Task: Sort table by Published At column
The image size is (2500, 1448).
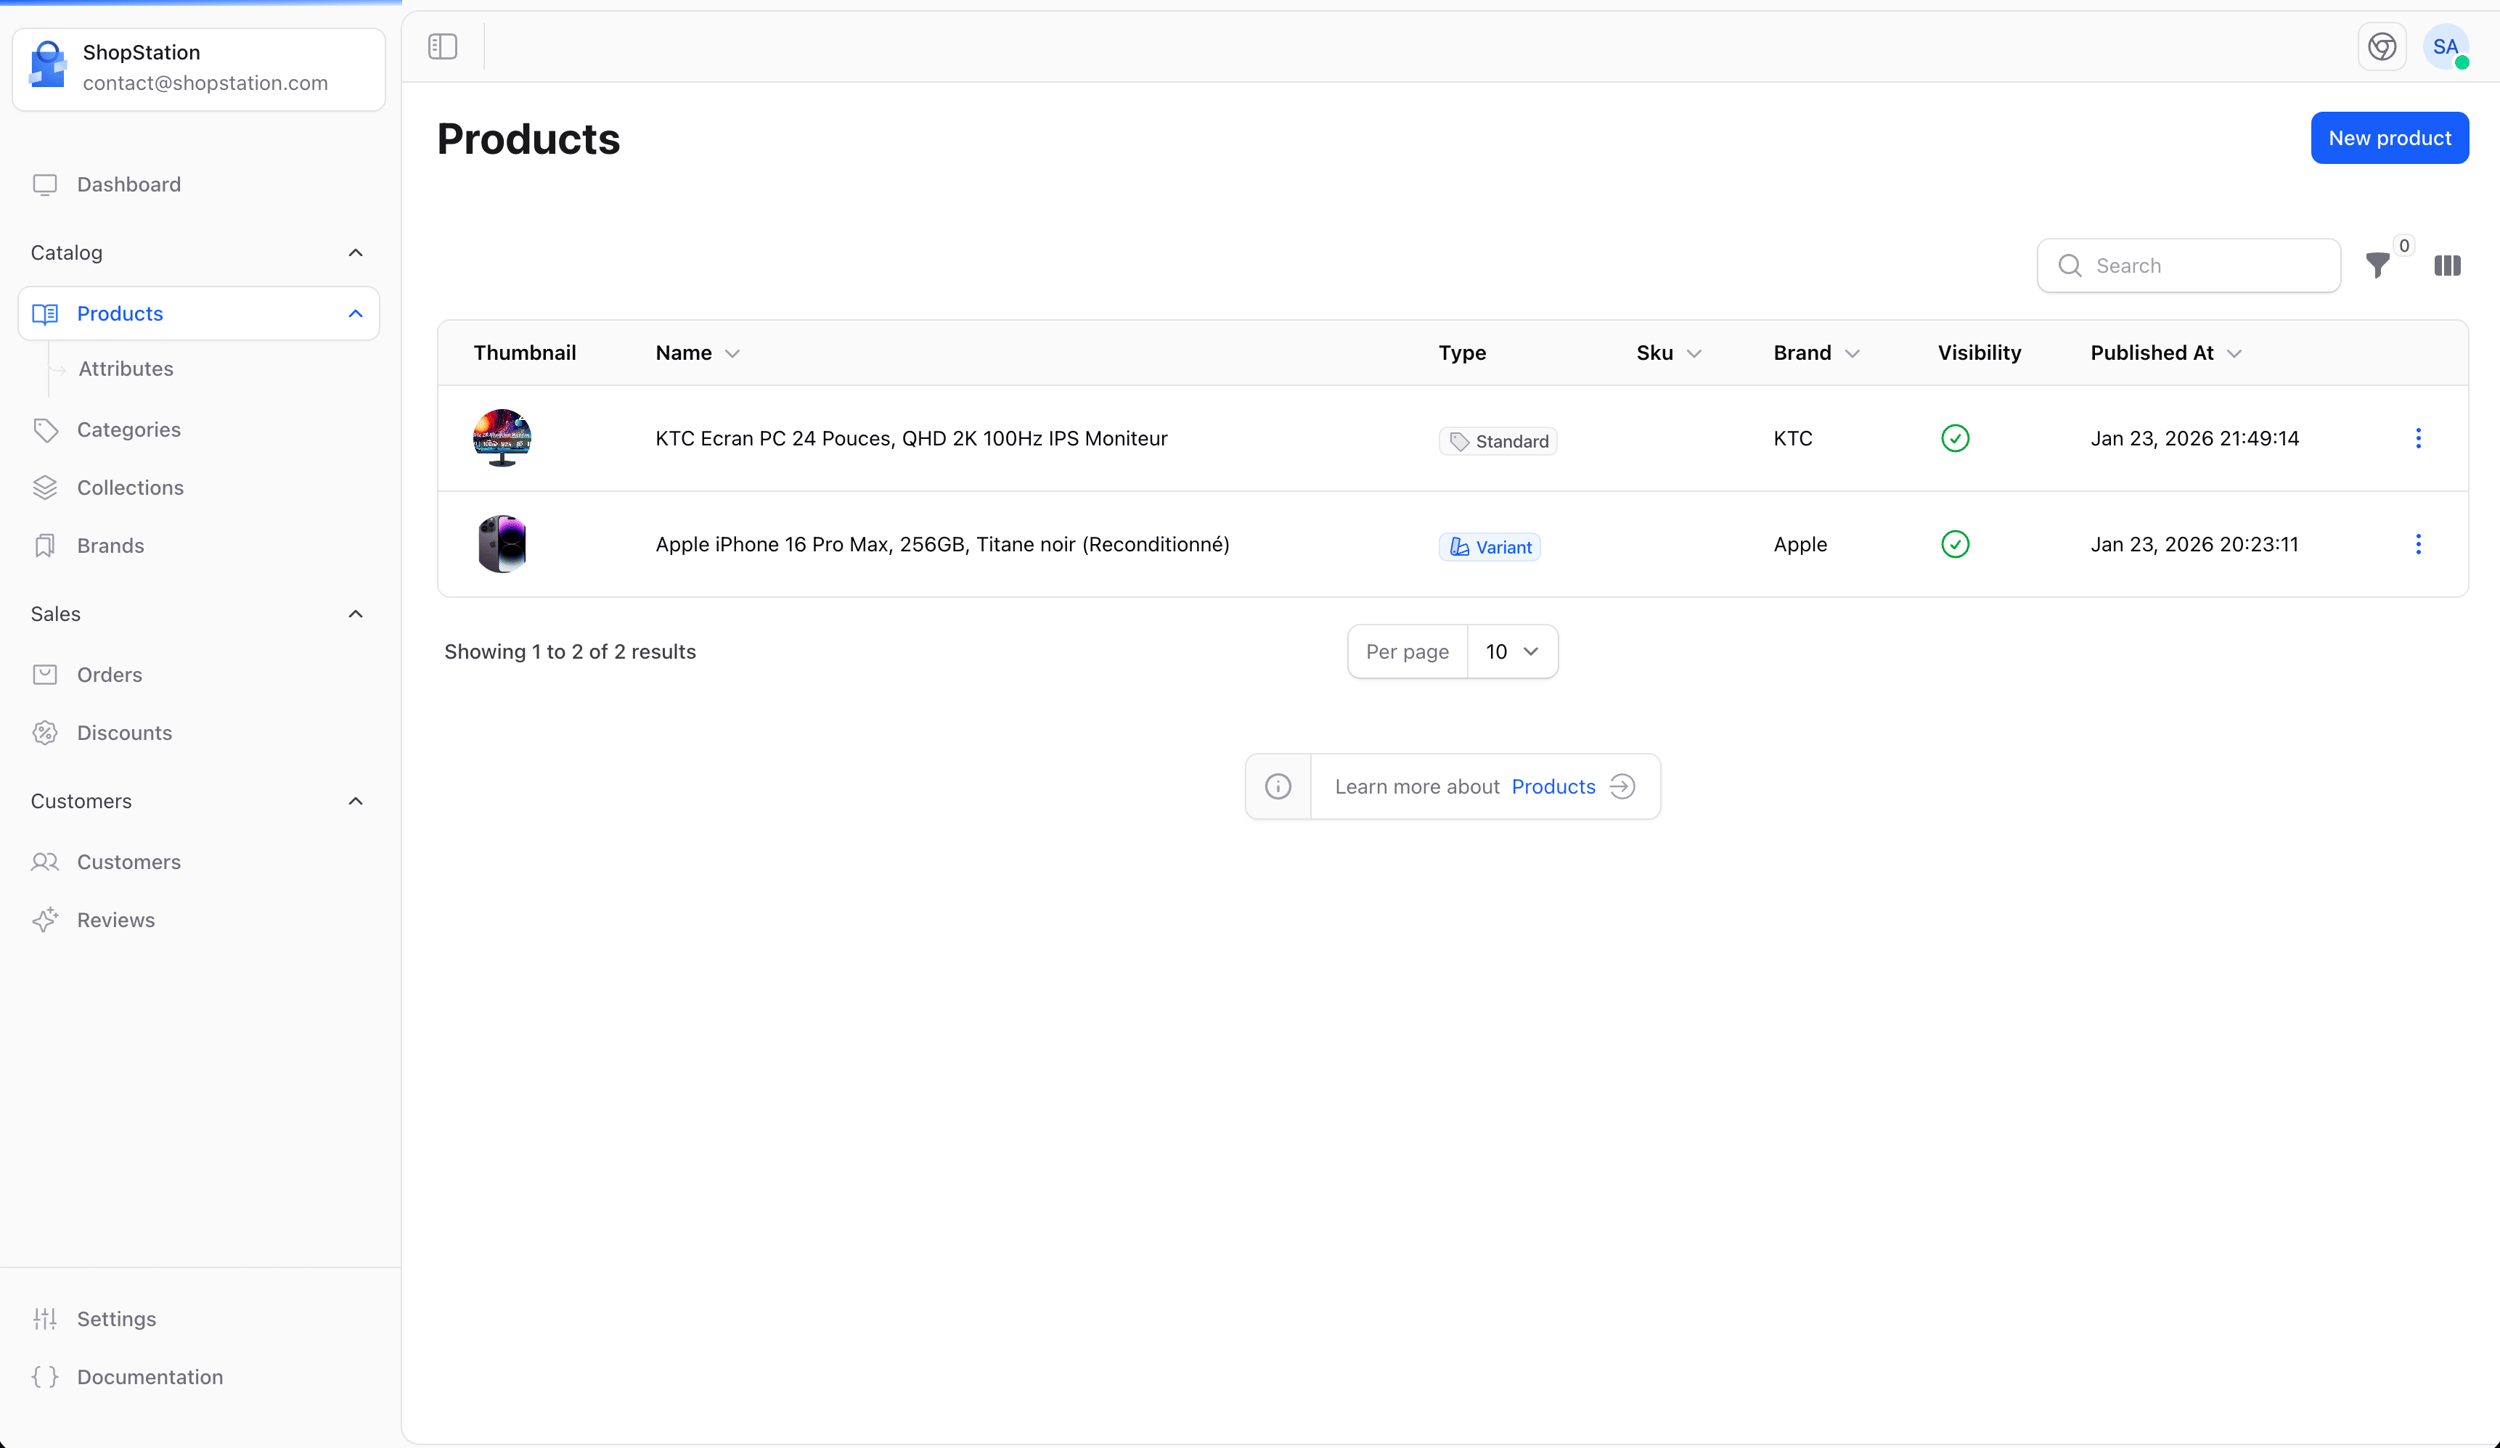Action: (2166, 352)
